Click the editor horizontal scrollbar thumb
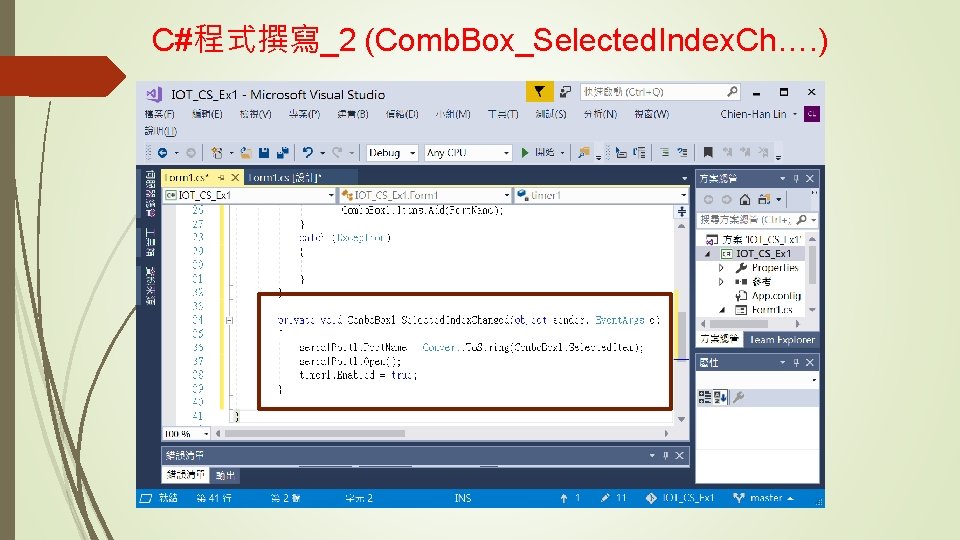Screen dimensions: 960x540 [315, 433]
